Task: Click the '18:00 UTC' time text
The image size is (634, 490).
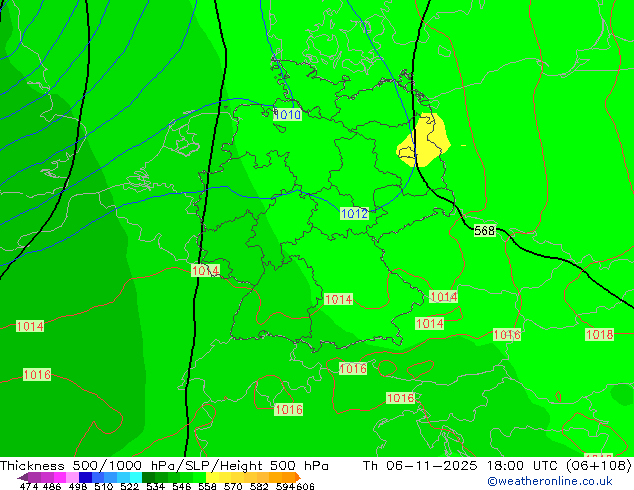Action: (x=524, y=465)
